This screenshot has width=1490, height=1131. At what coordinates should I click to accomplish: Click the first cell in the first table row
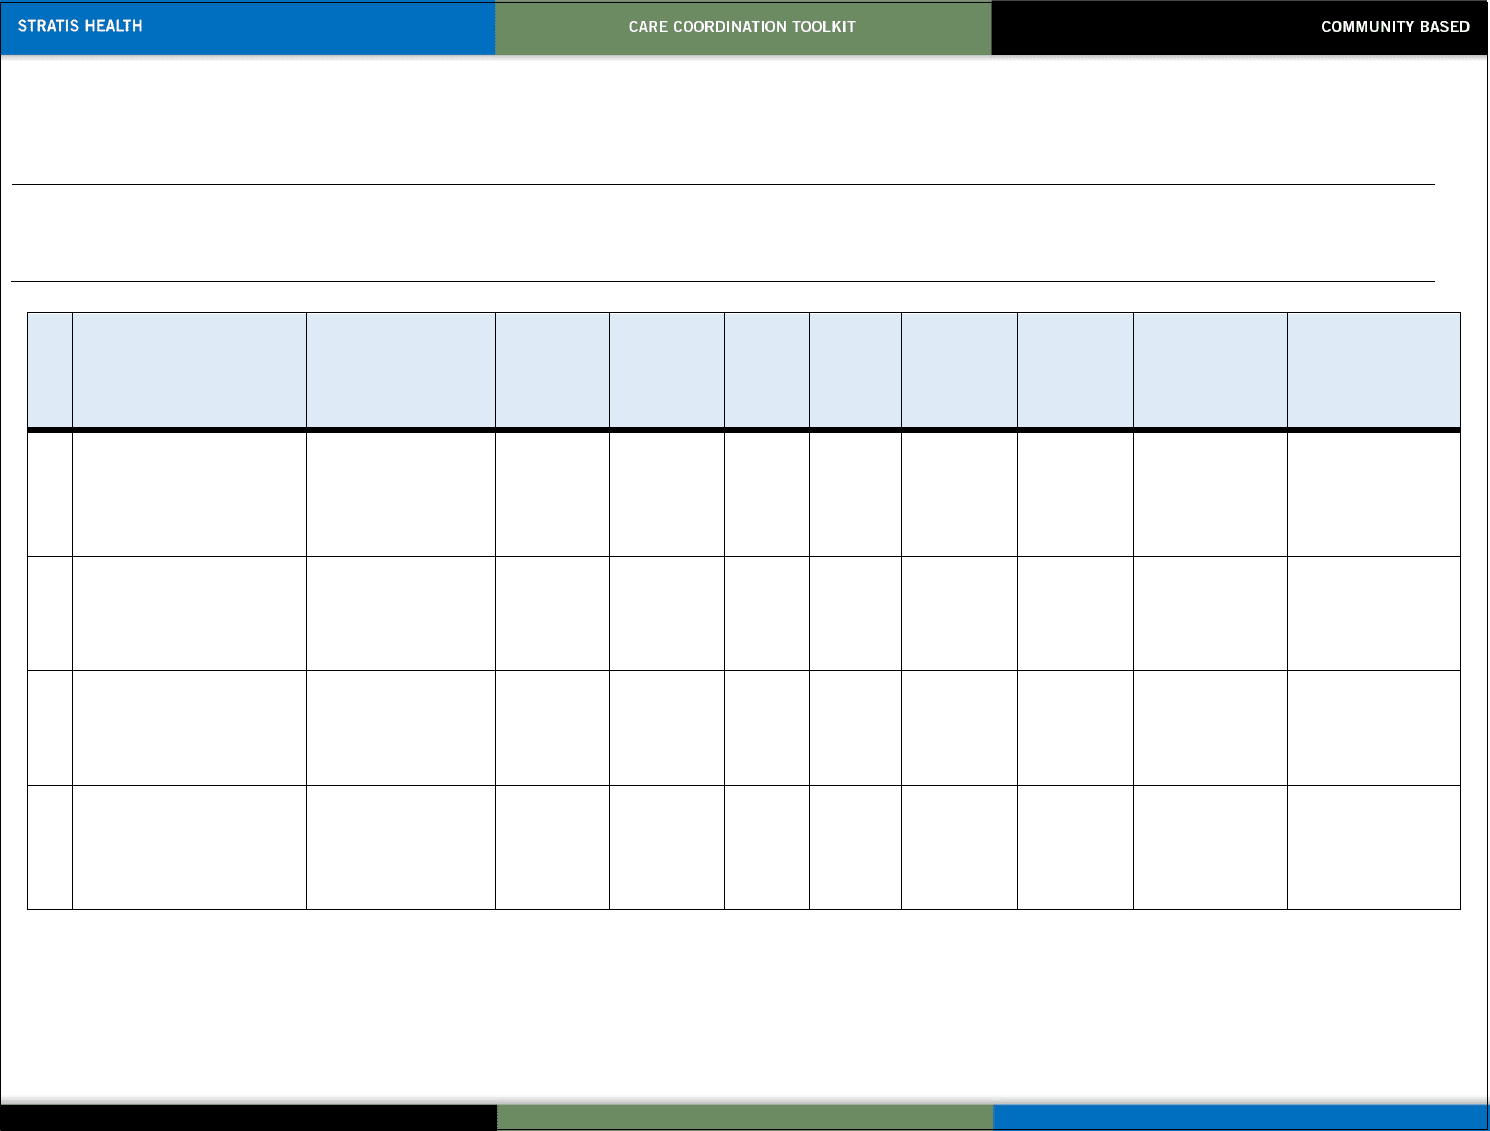coord(47,491)
